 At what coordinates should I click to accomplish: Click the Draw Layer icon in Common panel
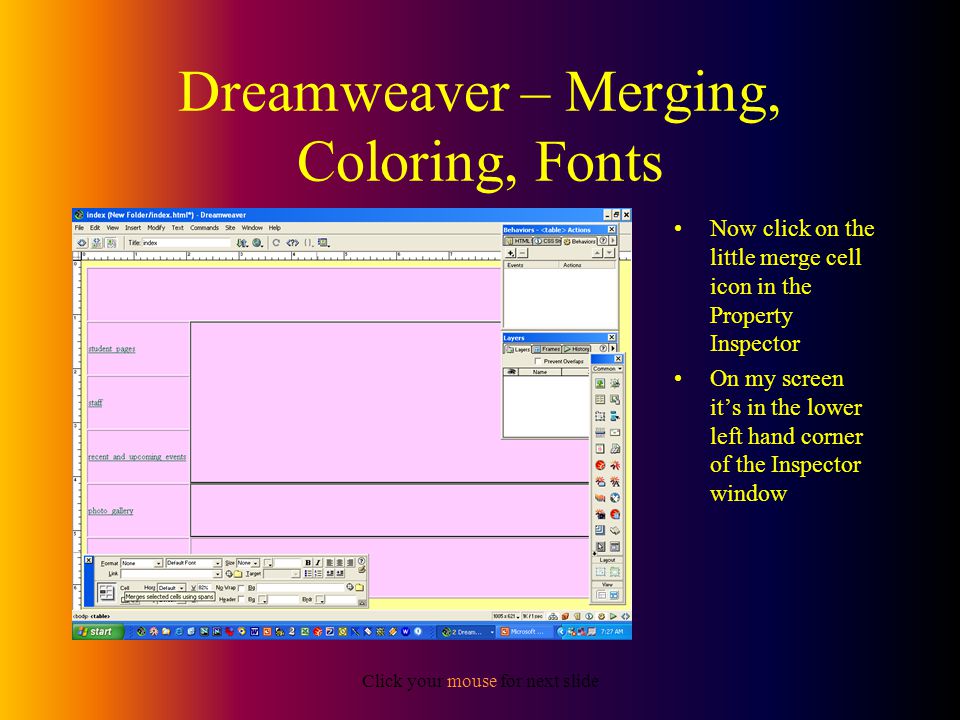600,416
